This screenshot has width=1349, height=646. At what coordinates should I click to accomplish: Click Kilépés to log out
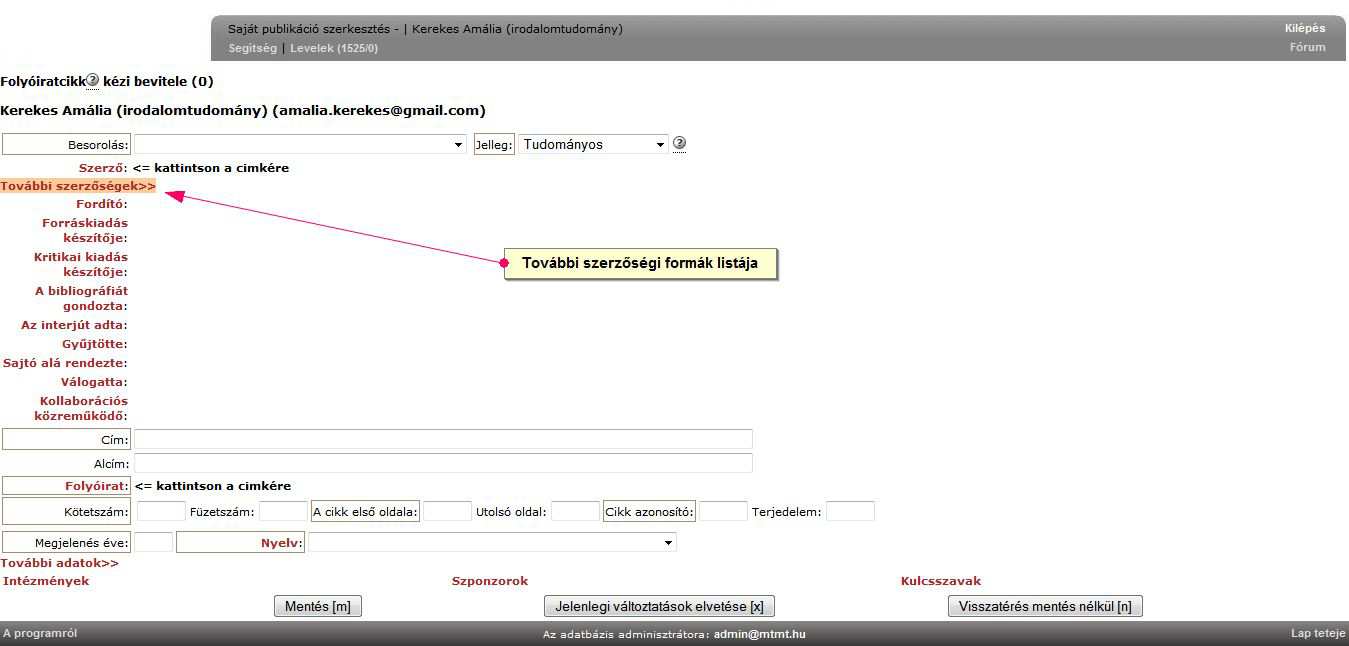coord(1305,28)
